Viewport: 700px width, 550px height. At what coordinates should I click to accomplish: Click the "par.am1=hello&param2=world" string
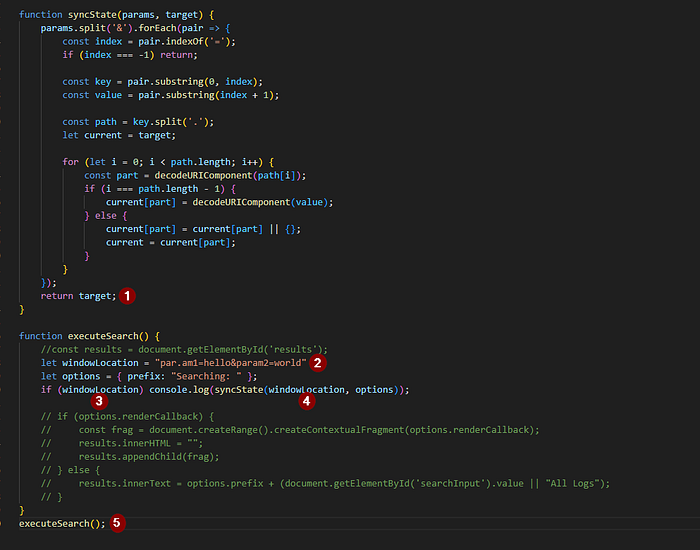[x=230, y=363]
